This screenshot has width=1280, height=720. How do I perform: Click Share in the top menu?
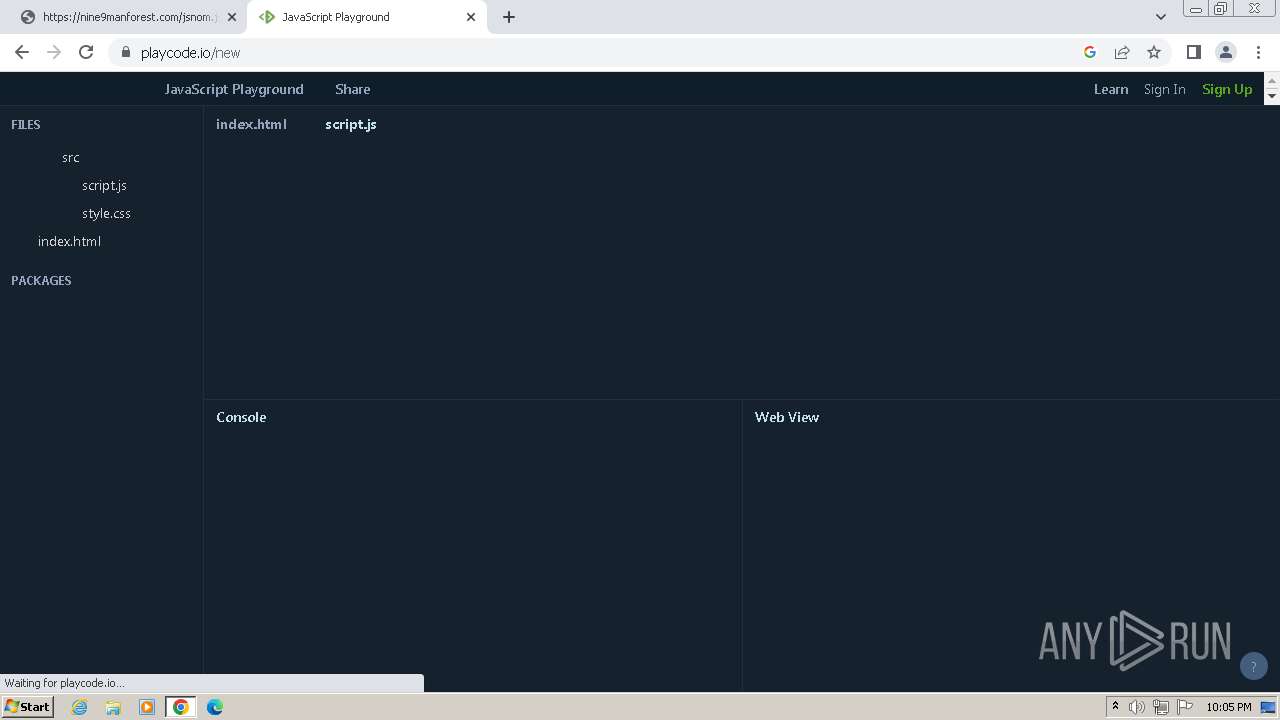(x=353, y=89)
